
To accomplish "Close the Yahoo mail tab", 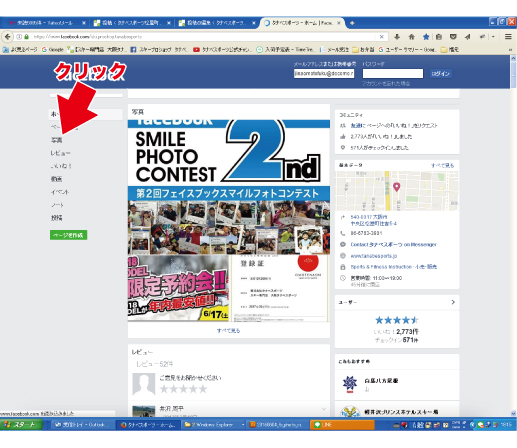I will tap(84, 23).
